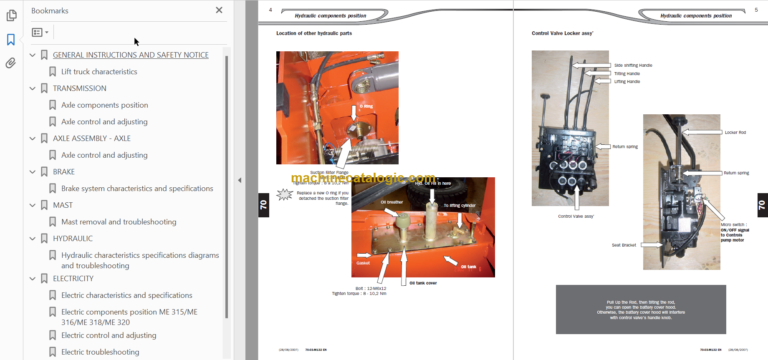Click bookmark icon beside Electric troubleshooting
768x360 pixels.
pyautogui.click(x=52, y=352)
